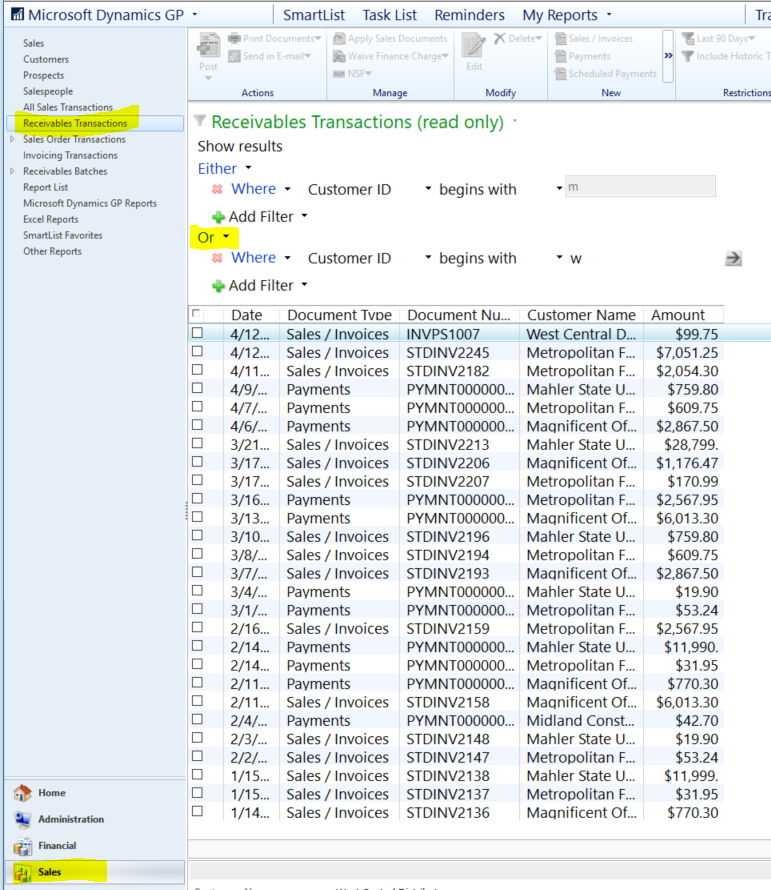Check the INVPS1007 row checkbox
This screenshot has width=771, height=890.
point(197,333)
